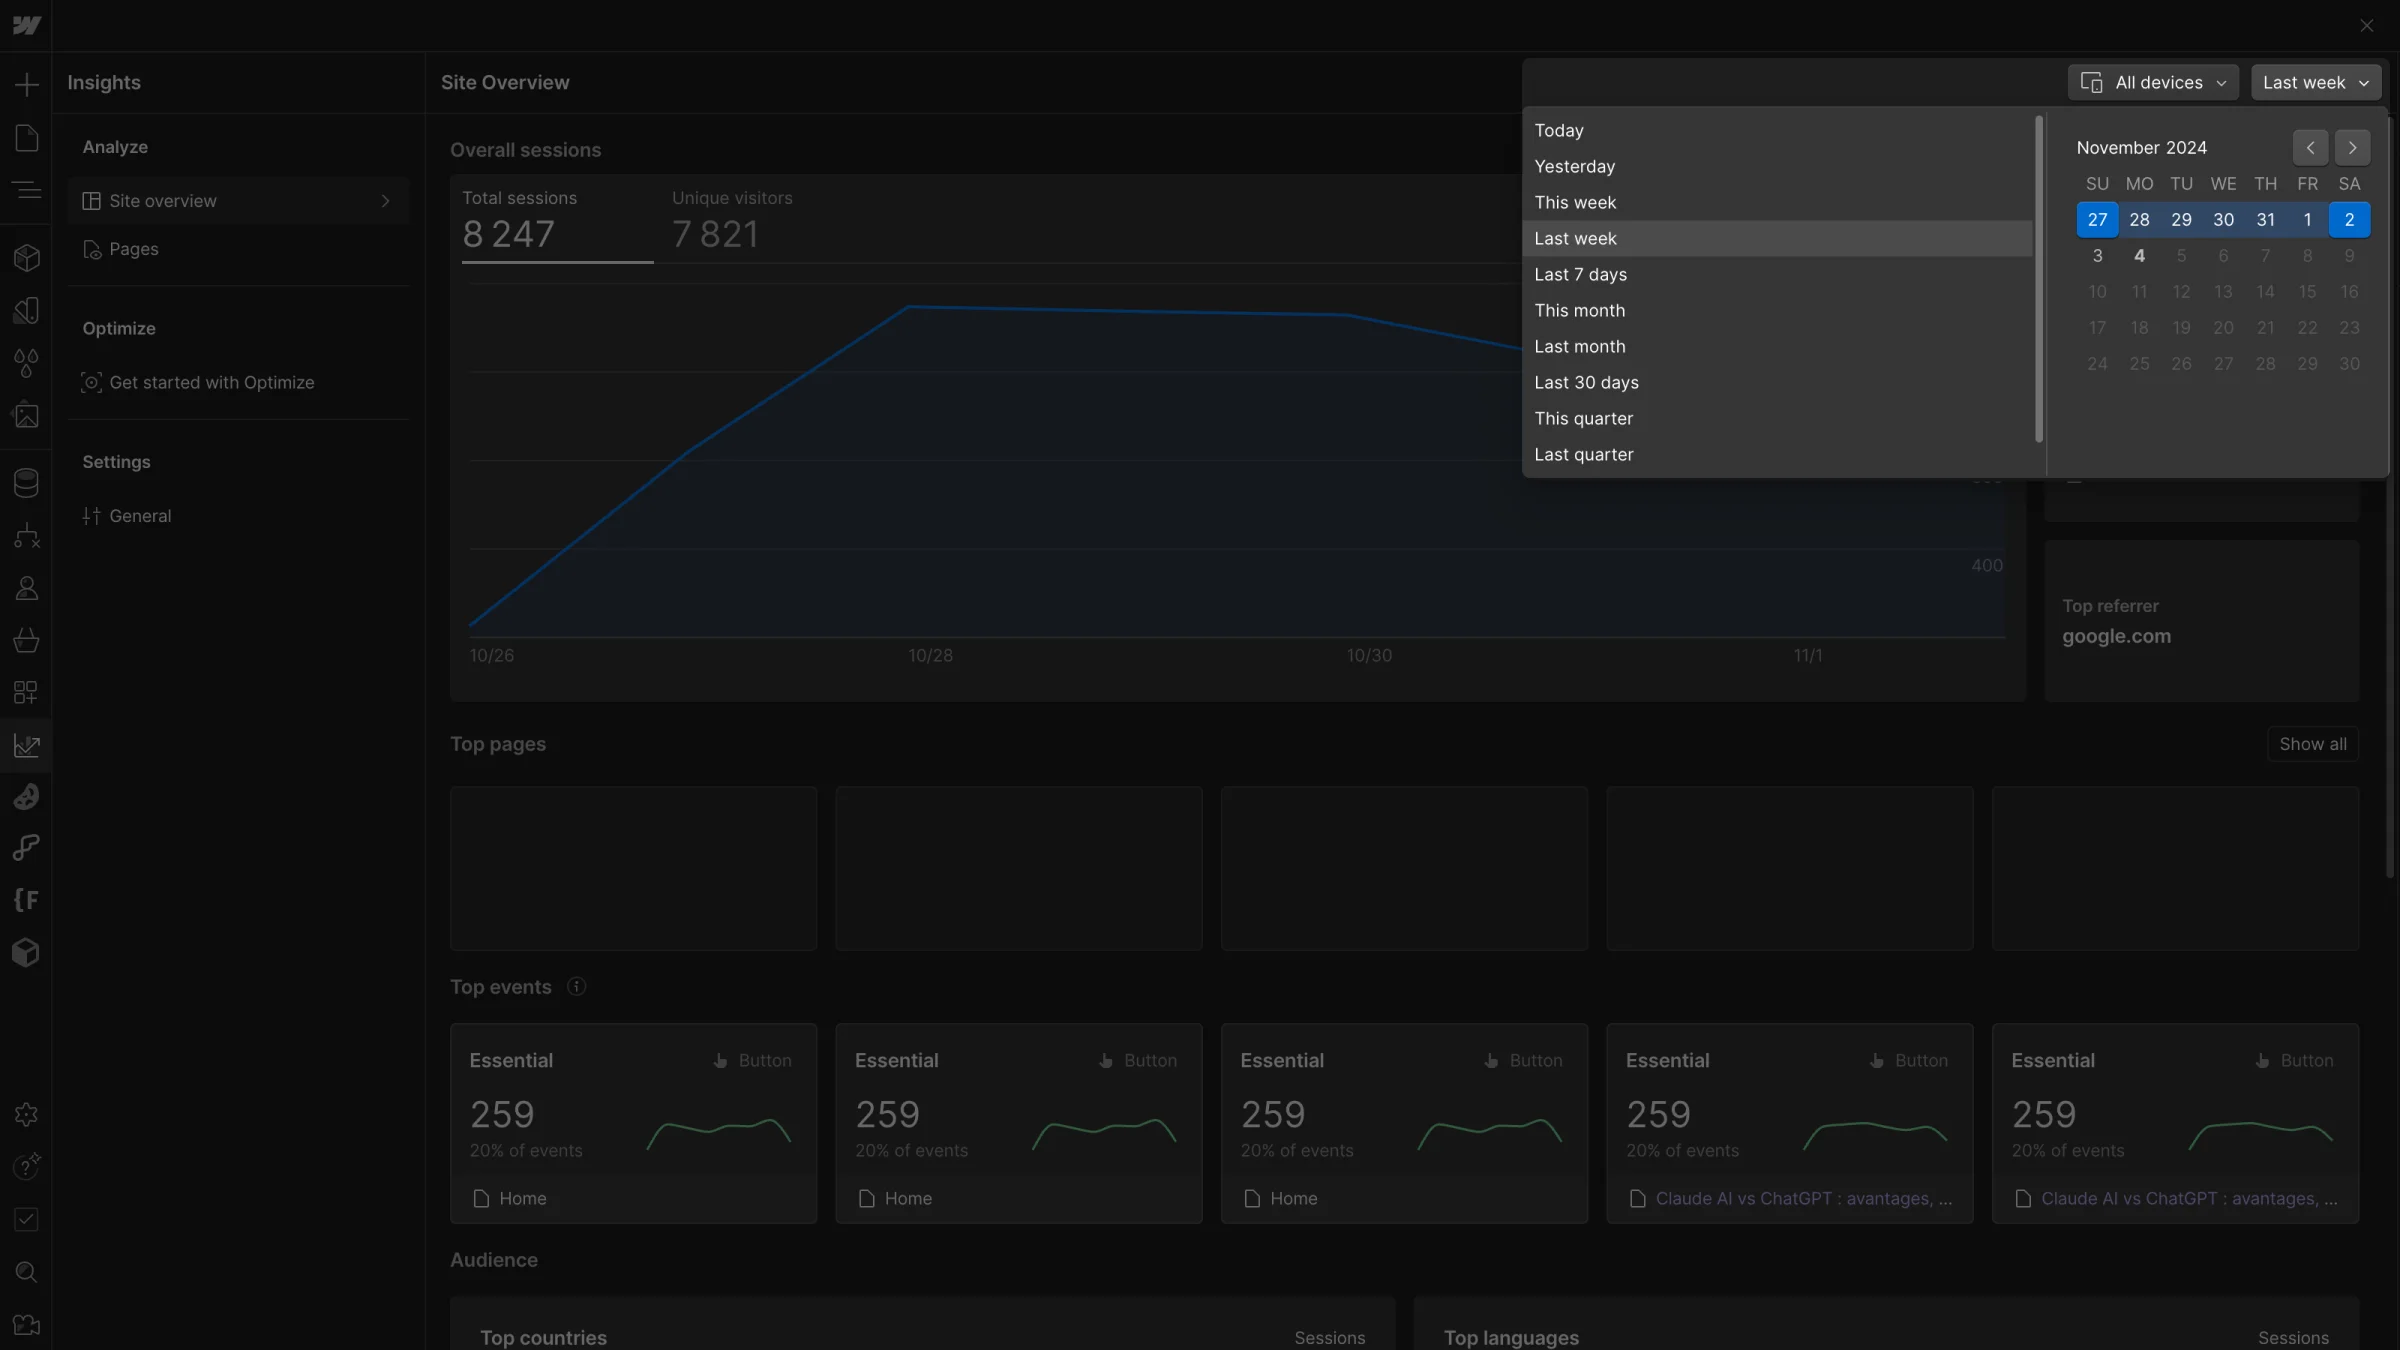Select the Last 7 days preset
This screenshot has width=2400, height=1350.
[x=1778, y=275]
